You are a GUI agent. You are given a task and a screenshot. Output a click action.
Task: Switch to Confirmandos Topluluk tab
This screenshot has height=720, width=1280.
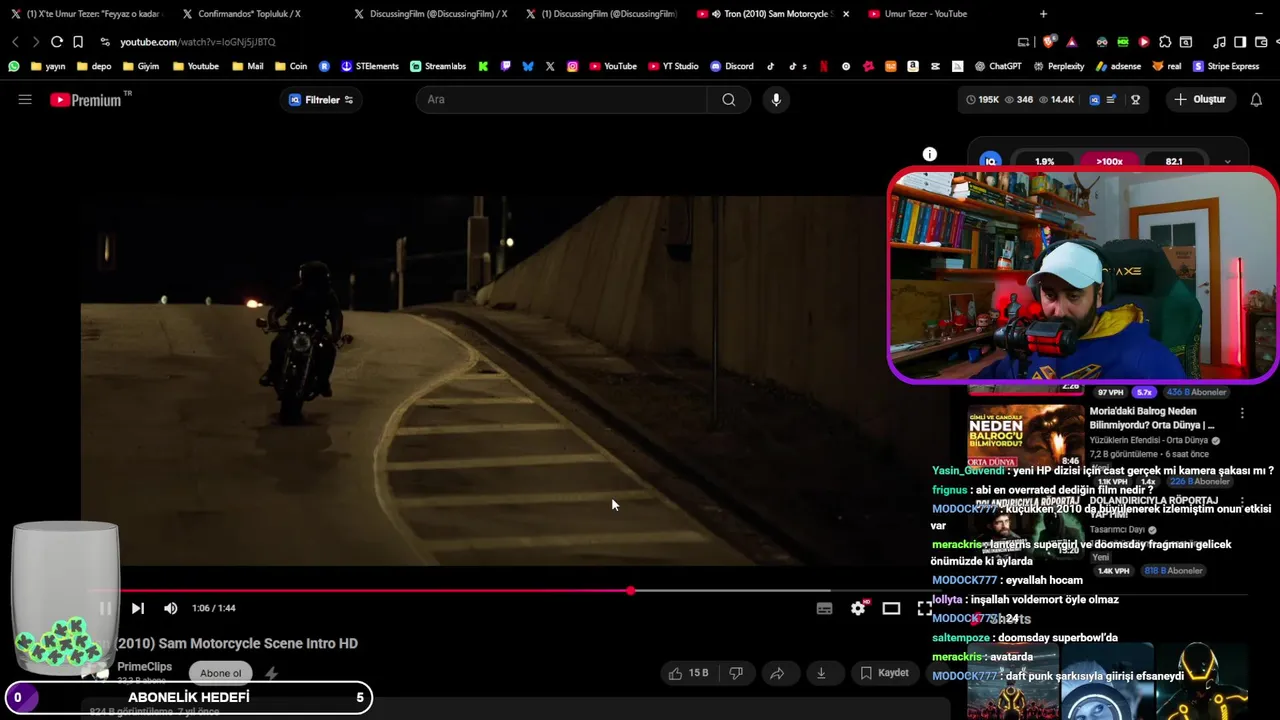248,14
